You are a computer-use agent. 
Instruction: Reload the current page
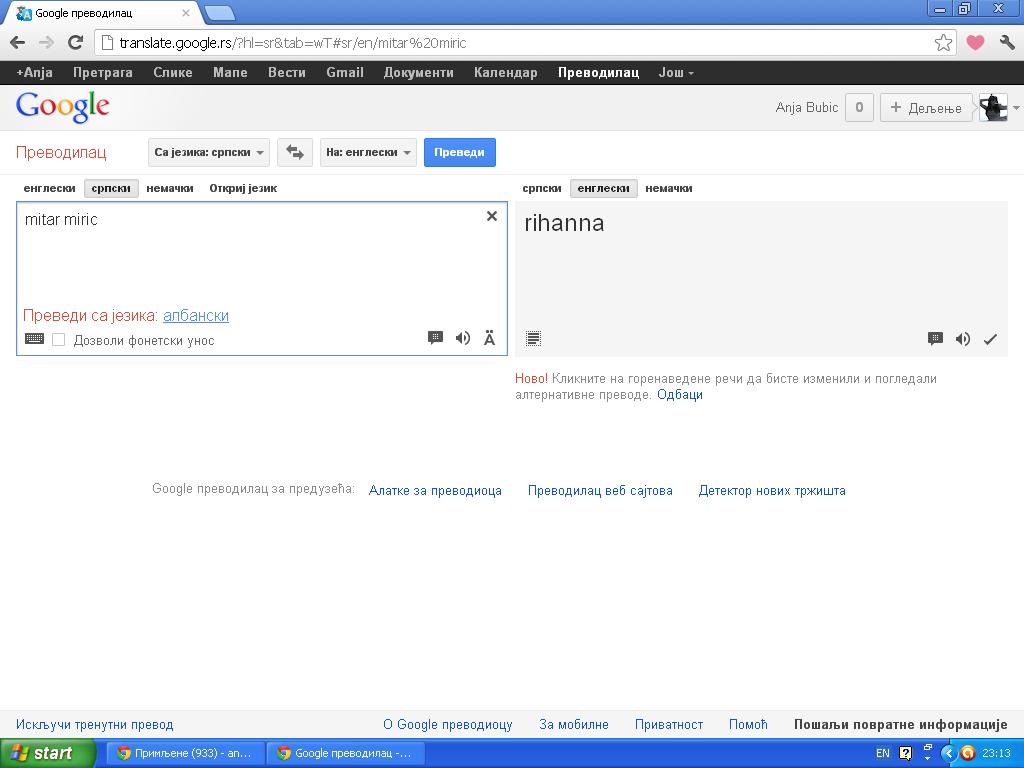76,43
